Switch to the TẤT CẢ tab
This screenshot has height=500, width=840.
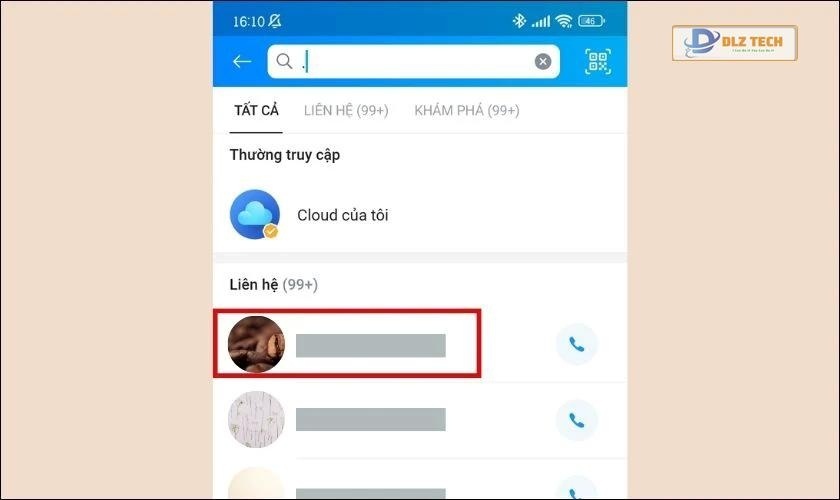pyautogui.click(x=256, y=110)
